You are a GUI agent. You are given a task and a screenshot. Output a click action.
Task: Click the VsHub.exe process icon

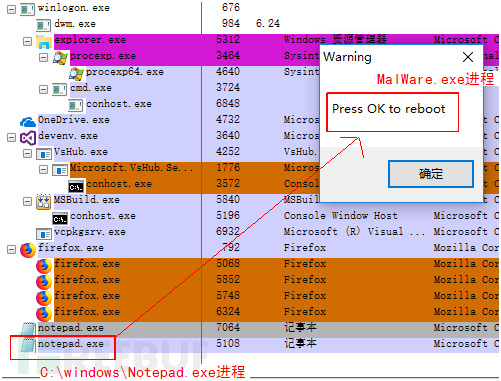click(x=44, y=154)
